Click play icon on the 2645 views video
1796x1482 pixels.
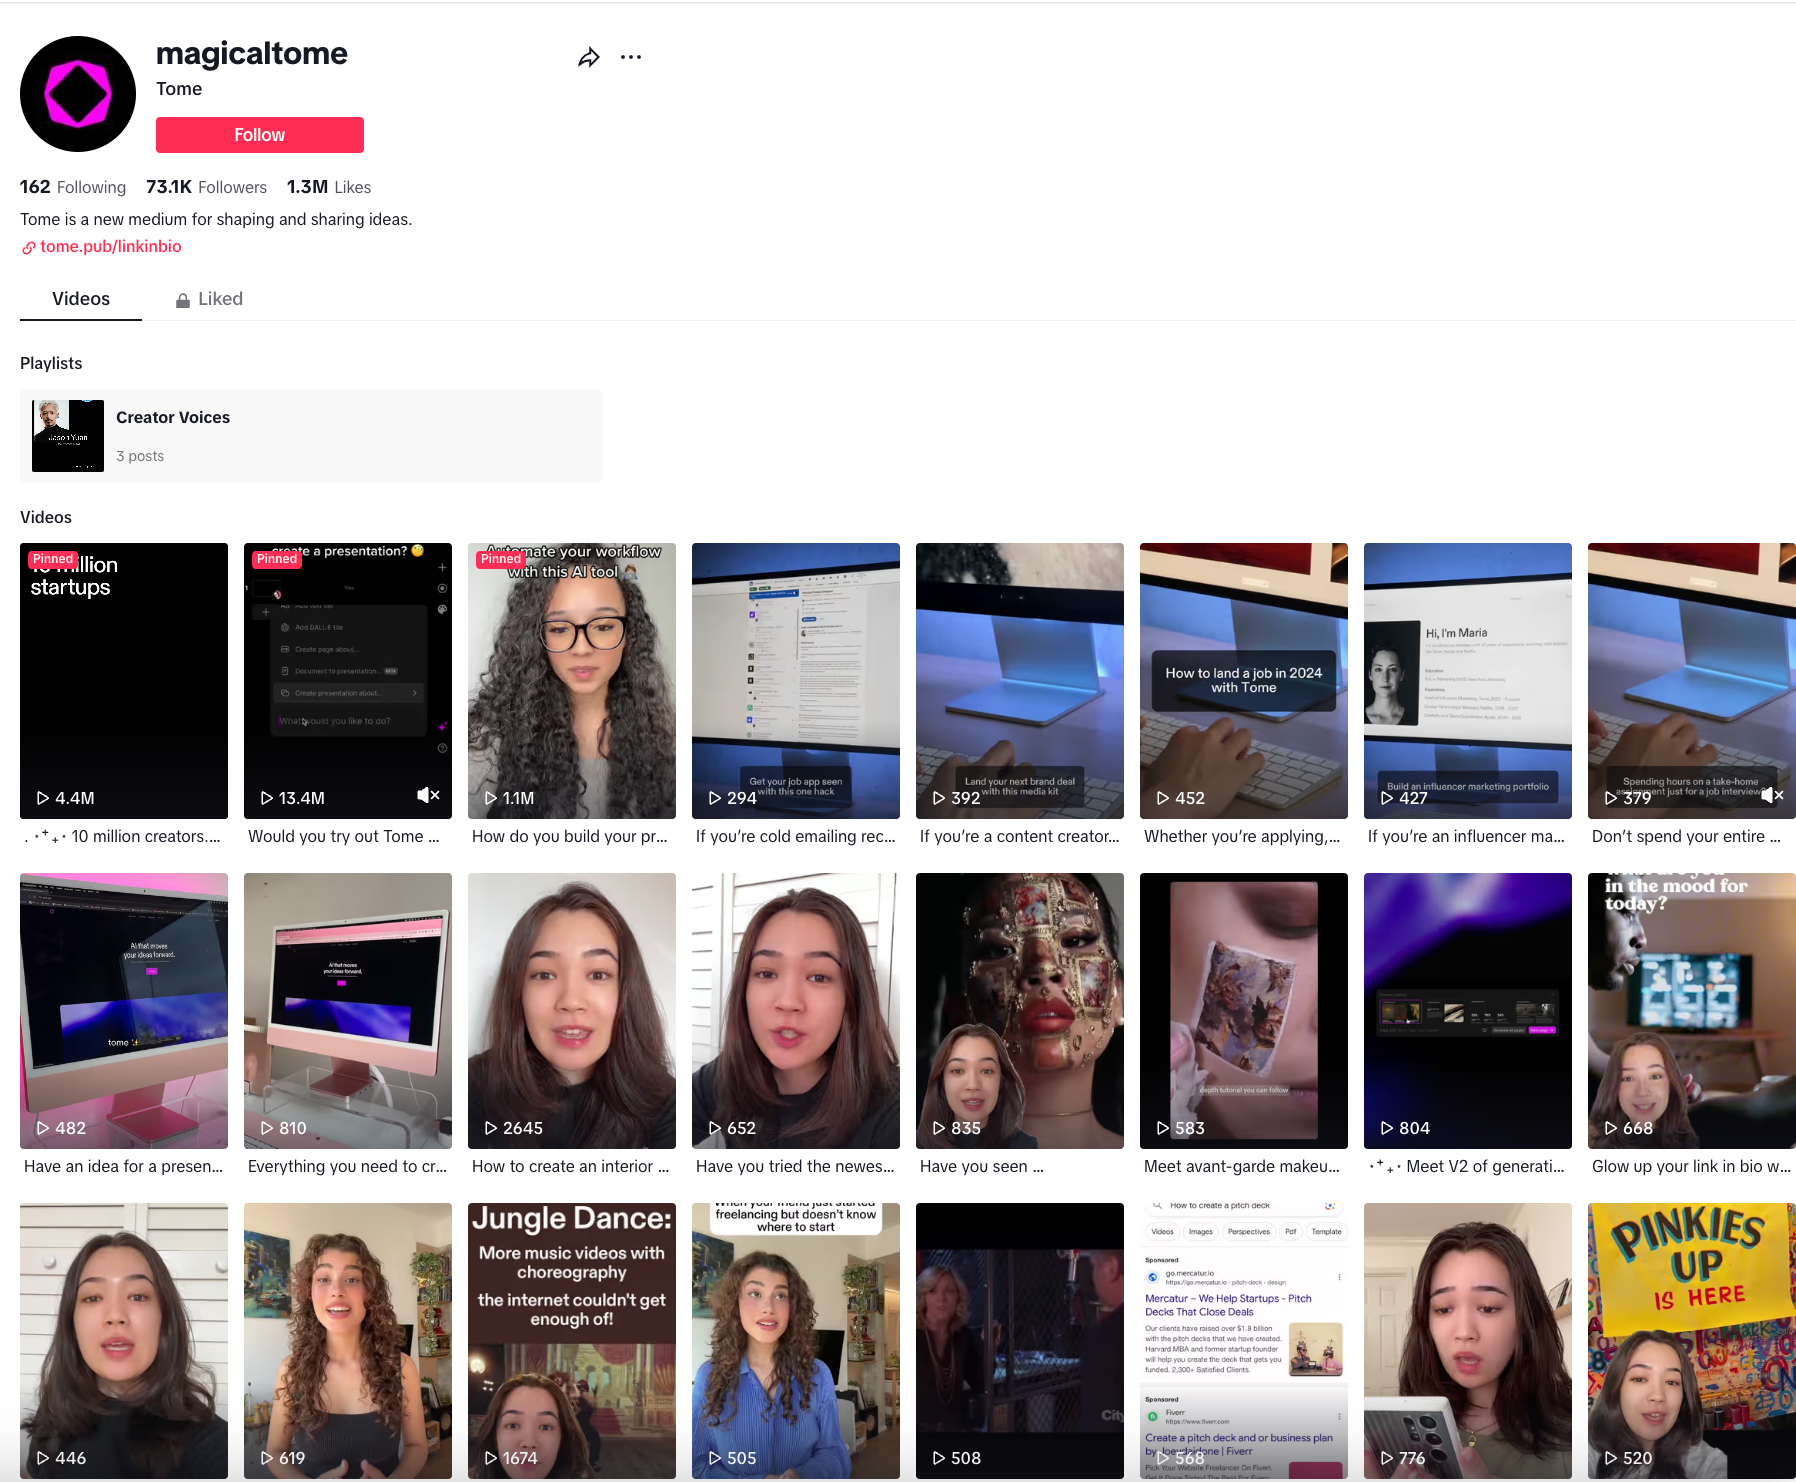[491, 1128]
